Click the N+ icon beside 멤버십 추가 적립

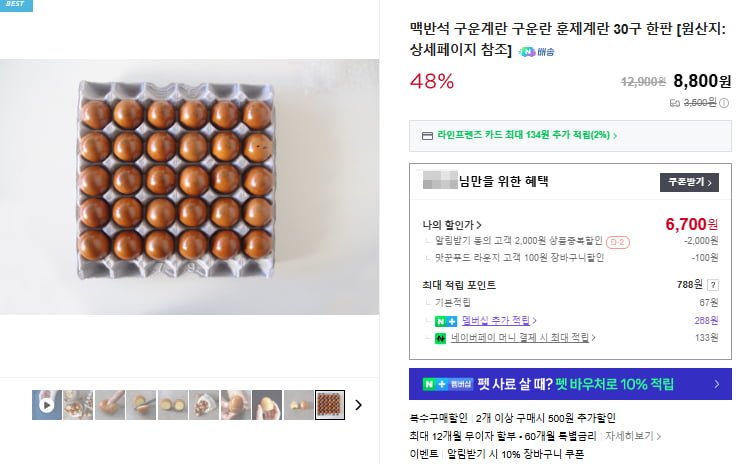(445, 320)
